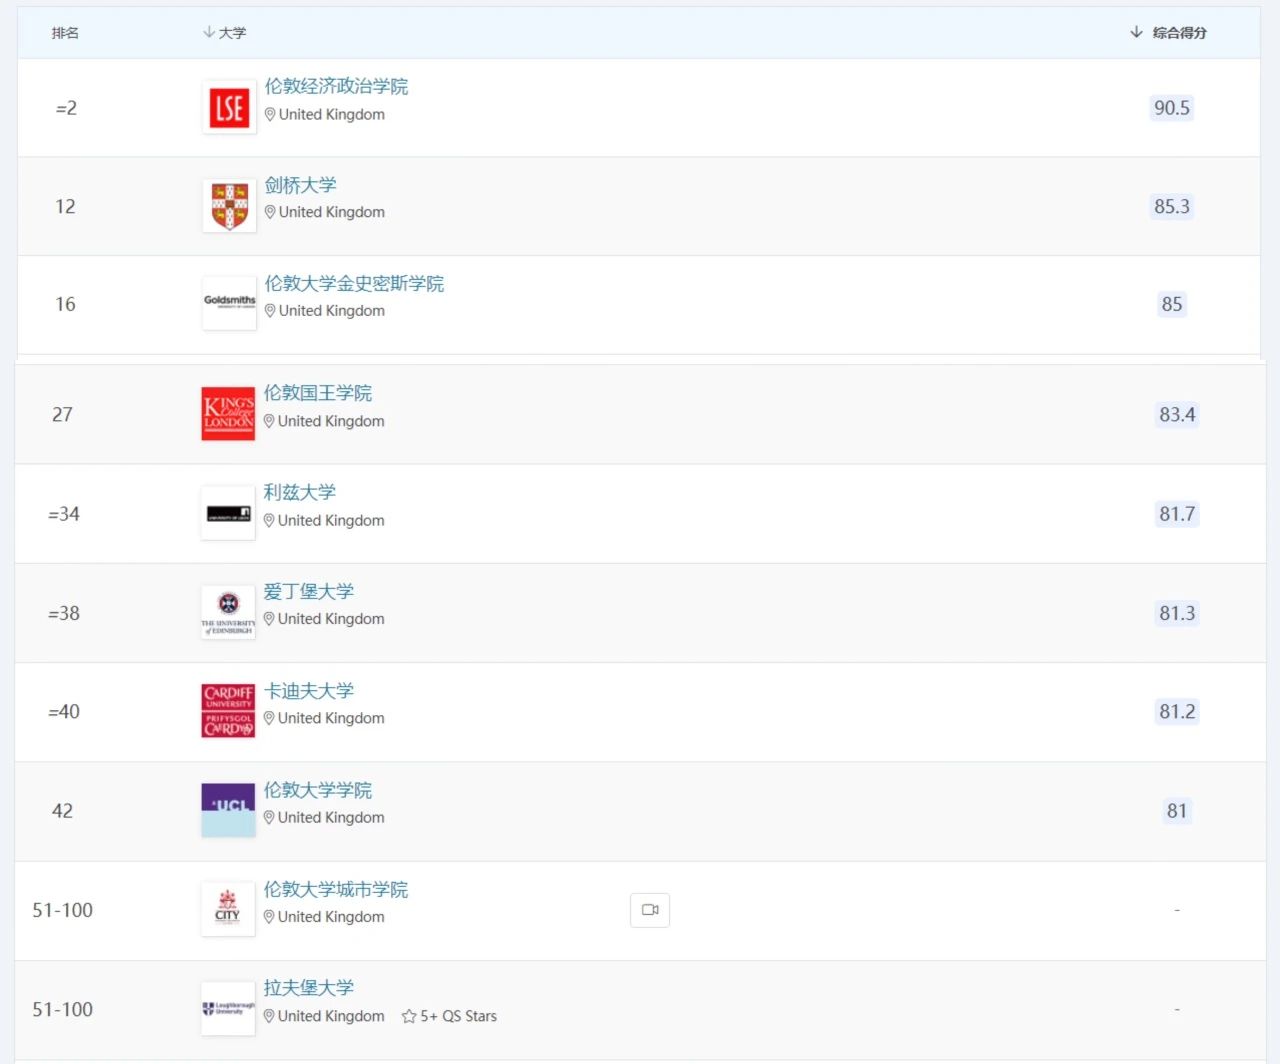Click the QS Stars star icon for 拉夫堡大学
The image size is (1280, 1064).
409,1016
